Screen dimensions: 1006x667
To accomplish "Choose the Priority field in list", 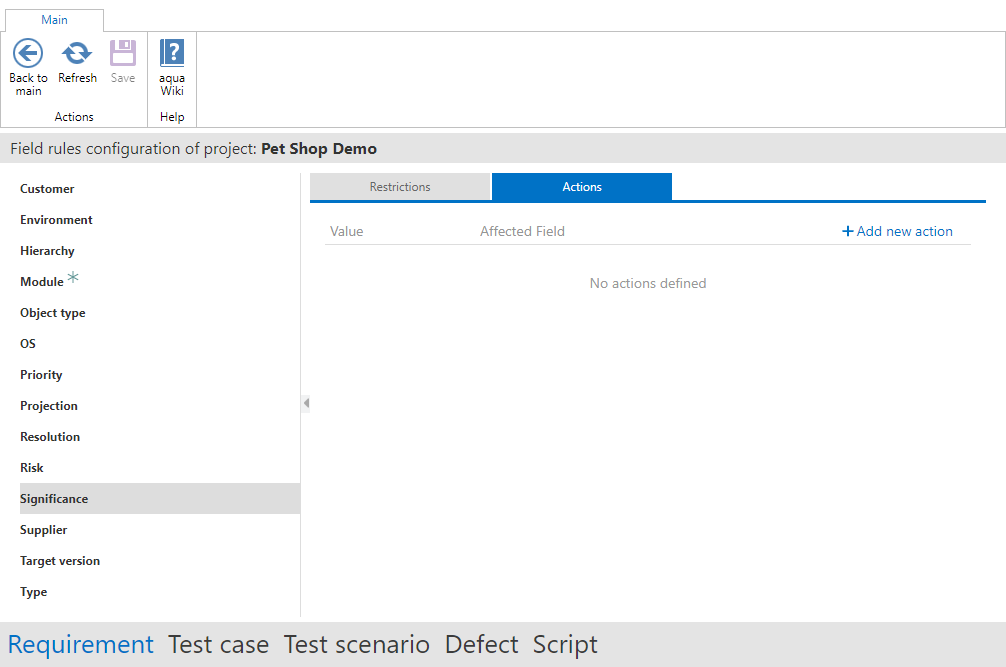I will 41,375.
